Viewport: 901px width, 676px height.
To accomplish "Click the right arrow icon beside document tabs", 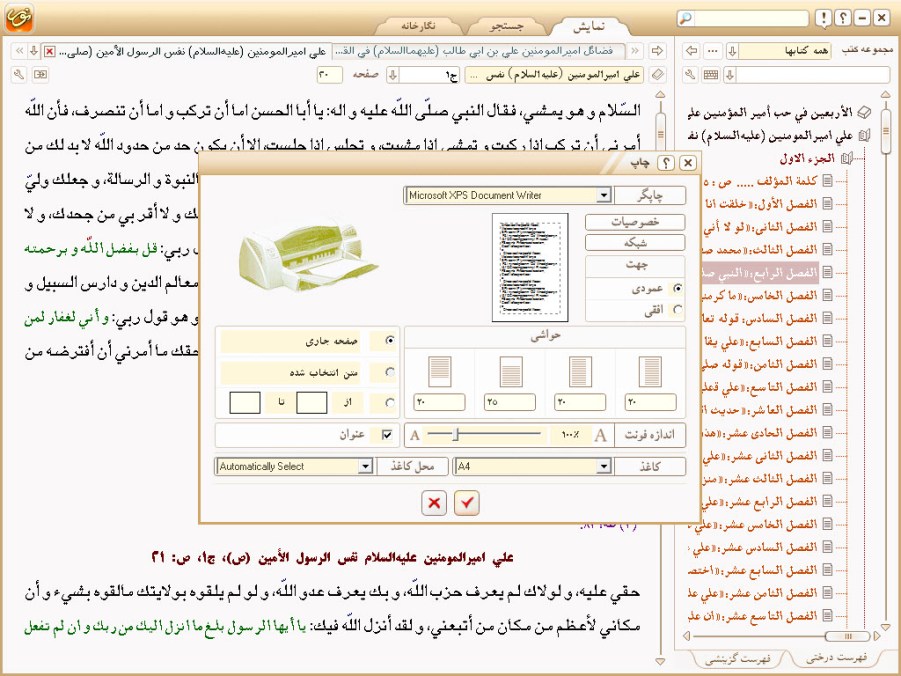I will [x=657, y=51].
